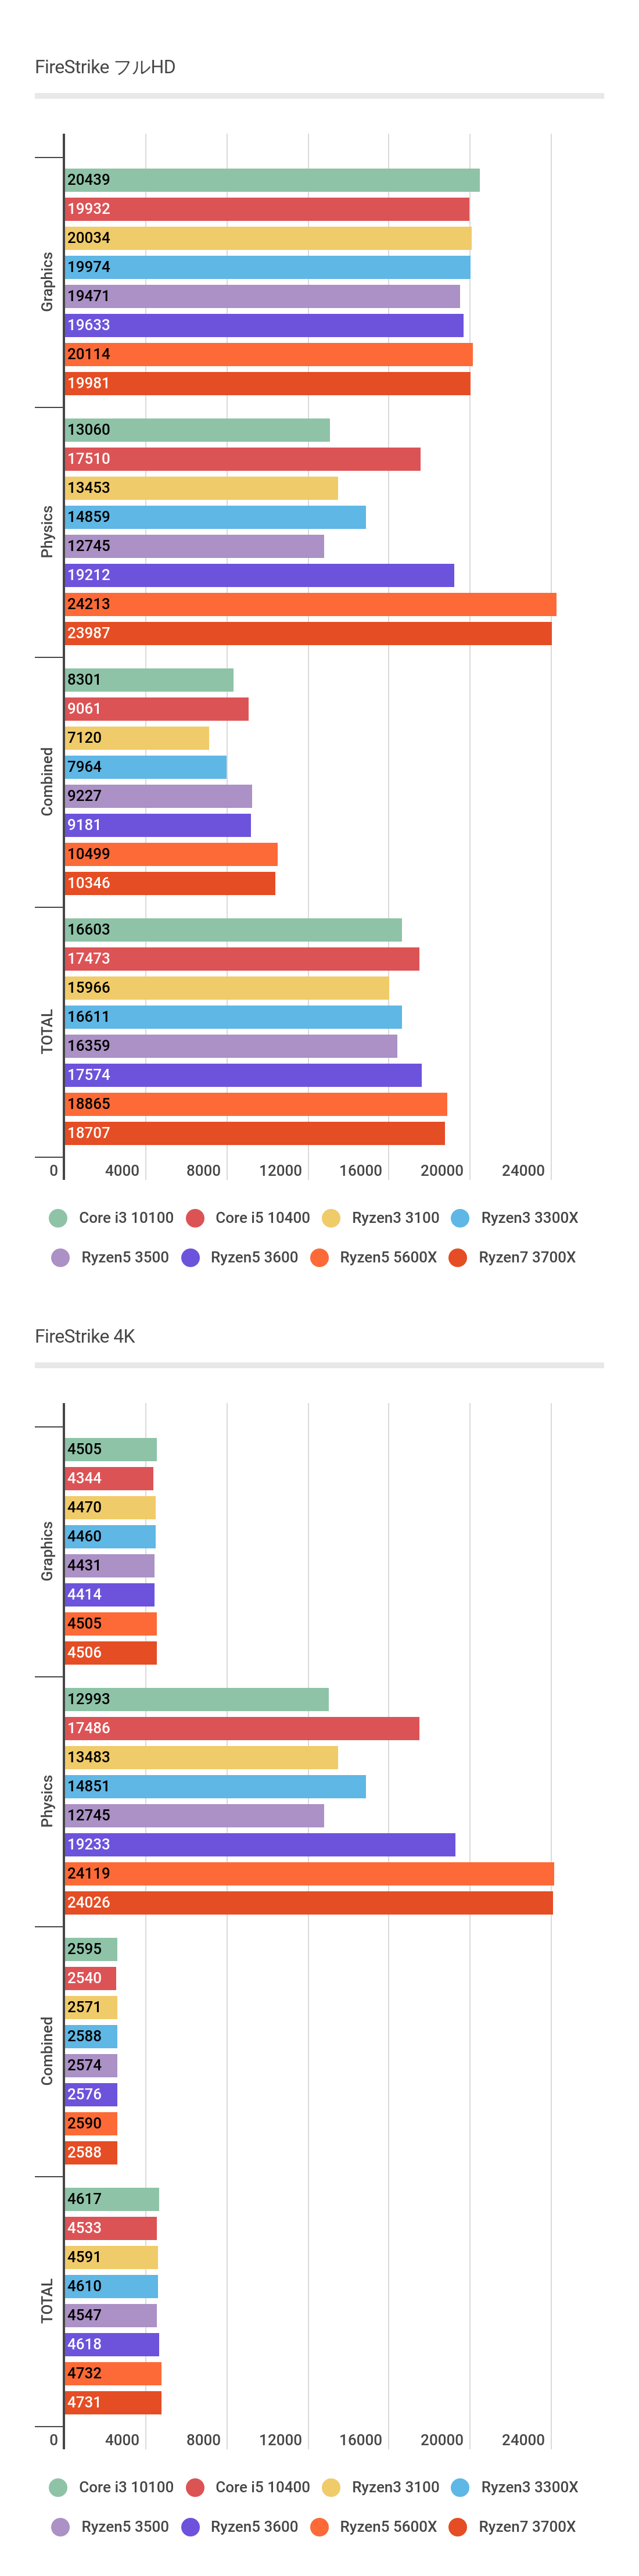Select the 24213 Physics bar

pos(310,604)
